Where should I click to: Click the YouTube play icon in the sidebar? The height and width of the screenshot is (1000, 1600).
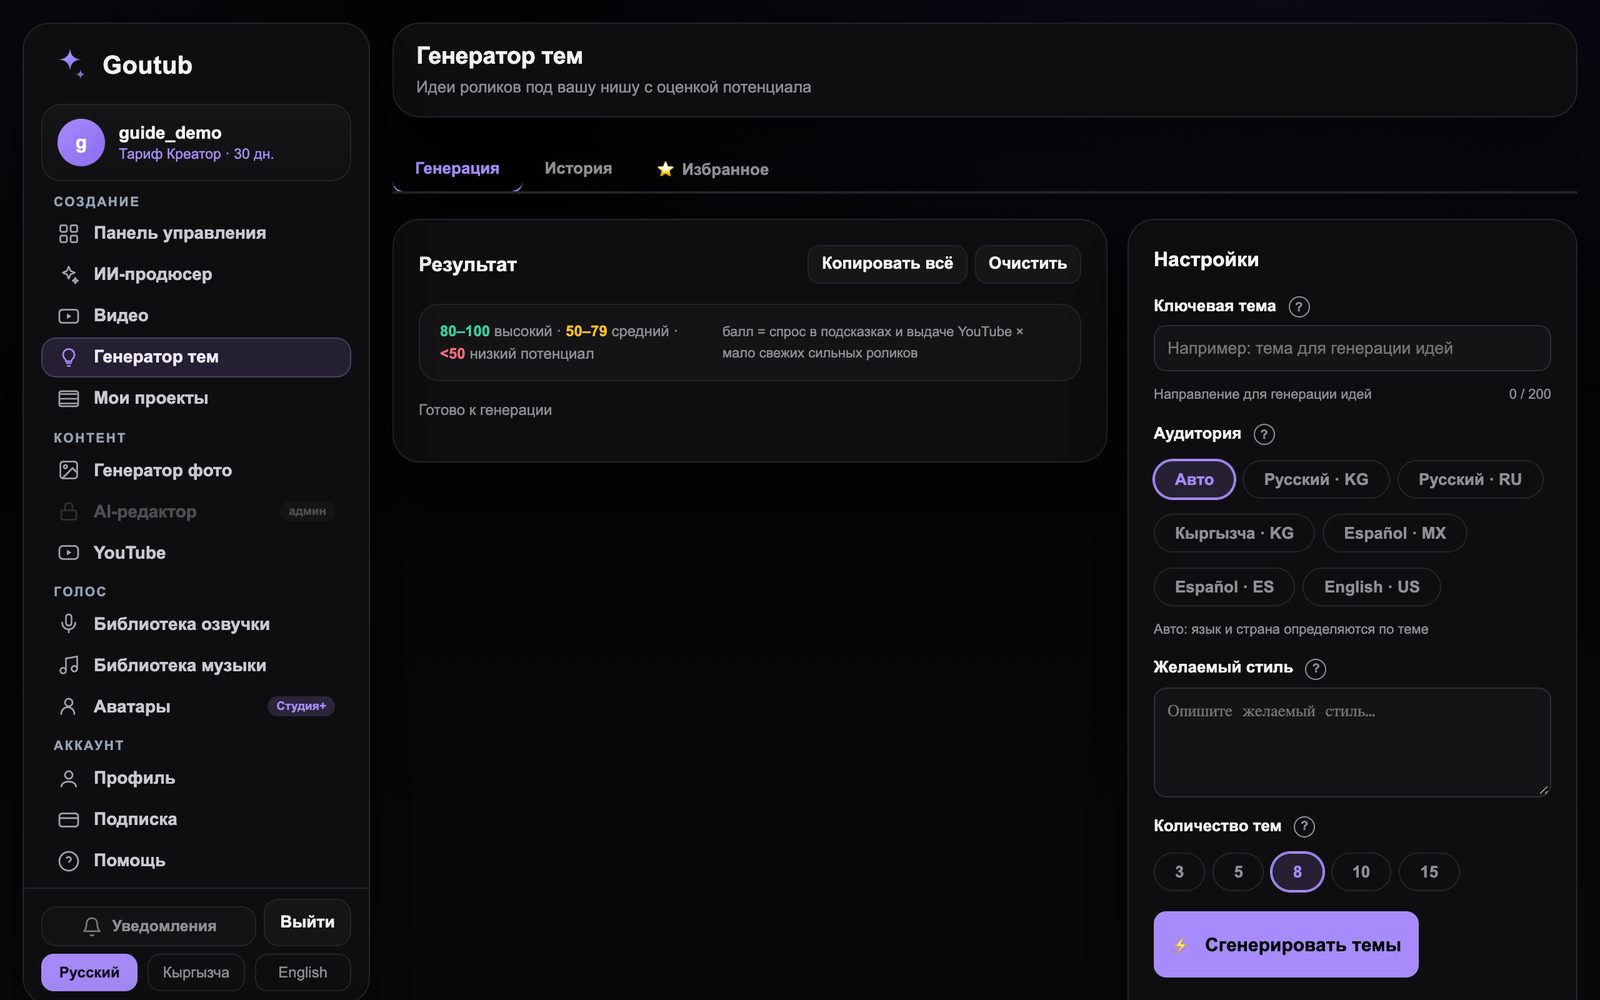coord(68,553)
